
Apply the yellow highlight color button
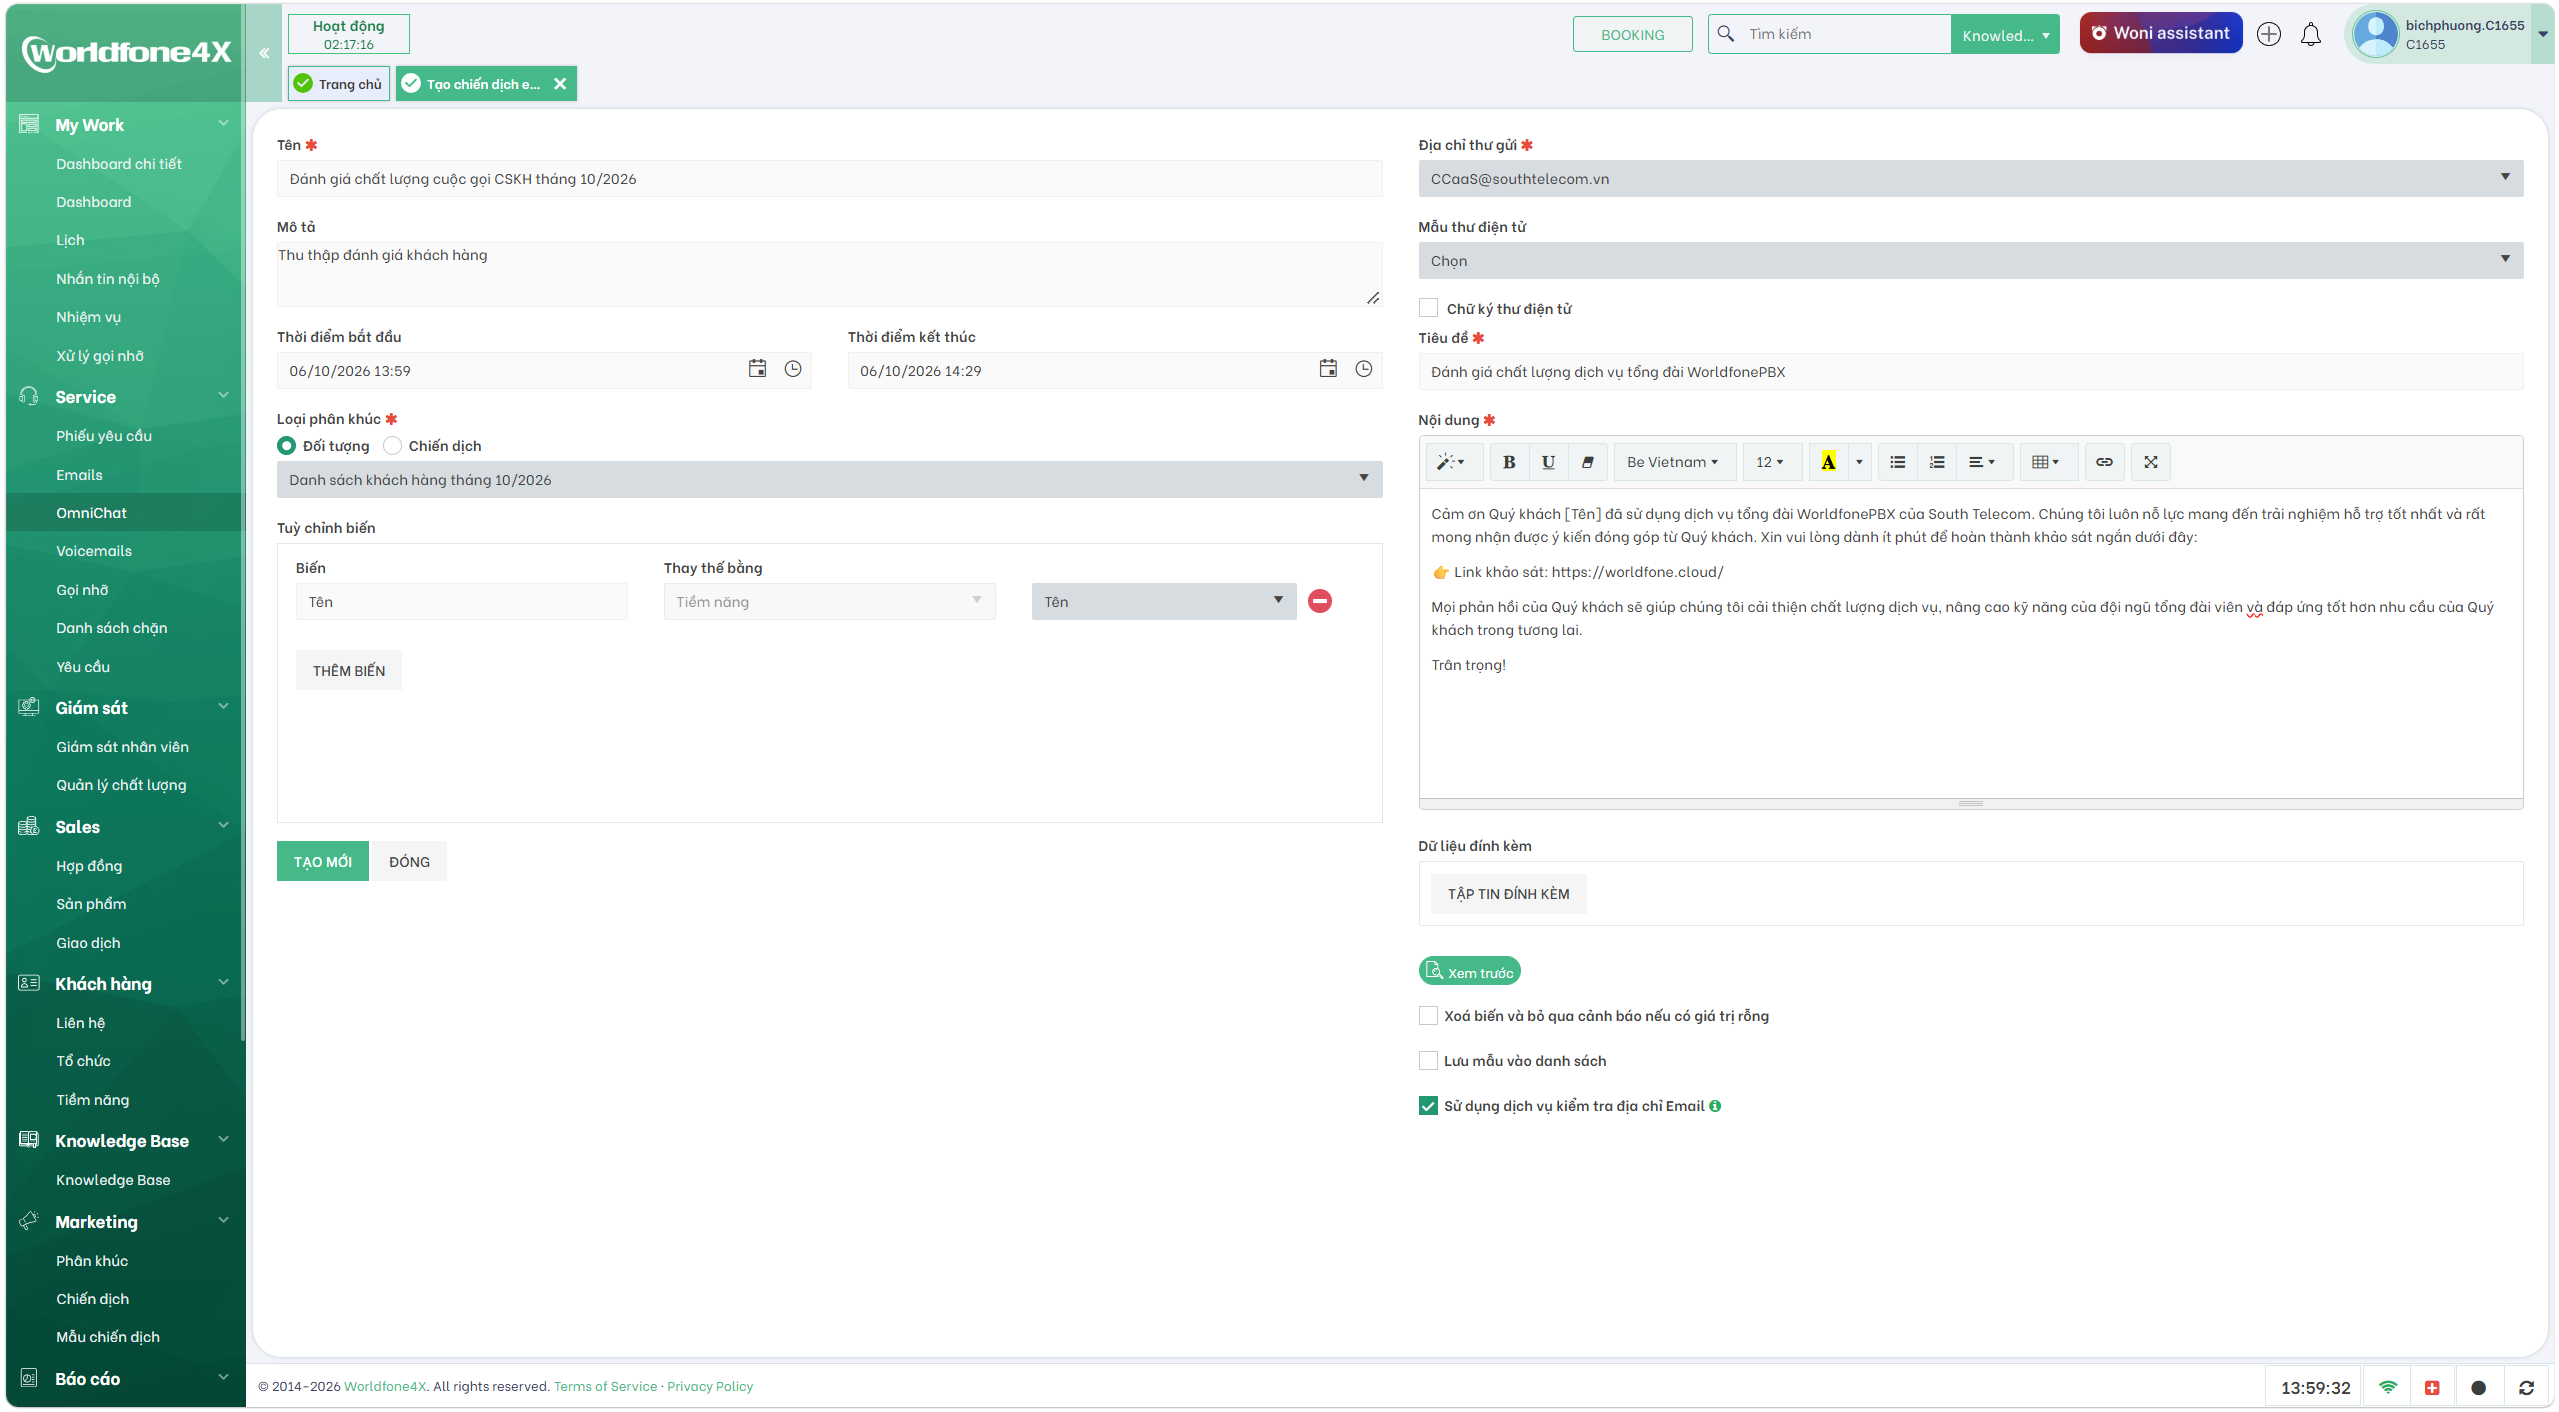[x=1828, y=462]
